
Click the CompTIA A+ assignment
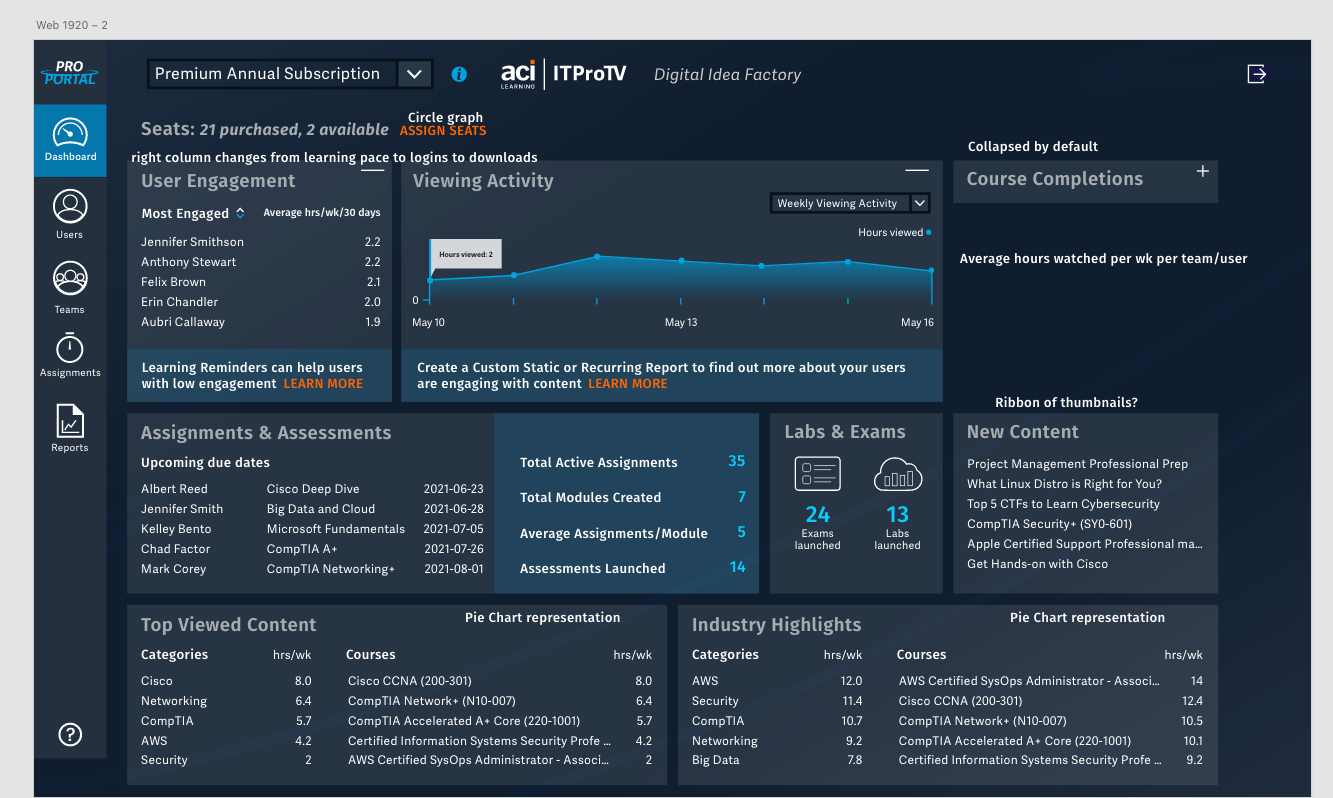point(302,549)
